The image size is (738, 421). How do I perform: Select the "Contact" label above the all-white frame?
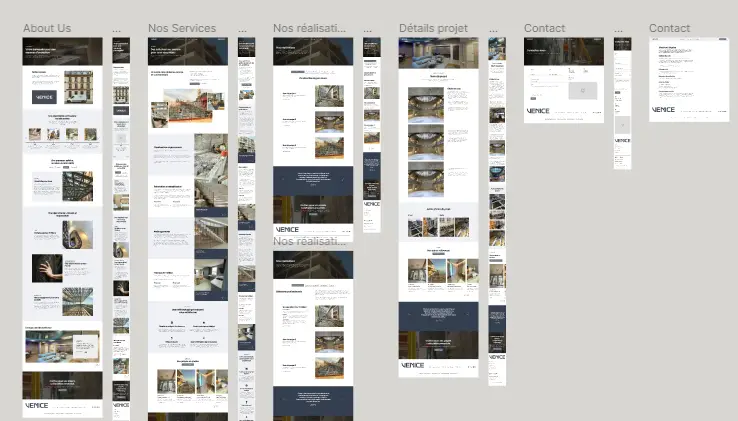[x=669, y=28]
